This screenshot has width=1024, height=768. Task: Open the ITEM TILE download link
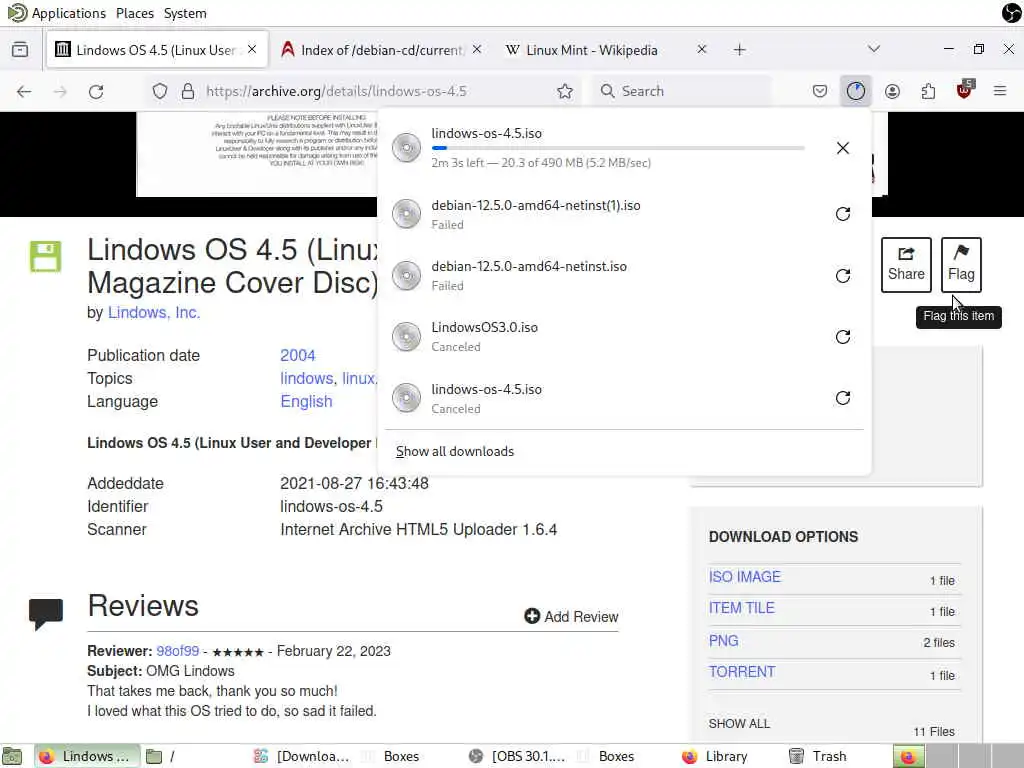(x=741, y=609)
